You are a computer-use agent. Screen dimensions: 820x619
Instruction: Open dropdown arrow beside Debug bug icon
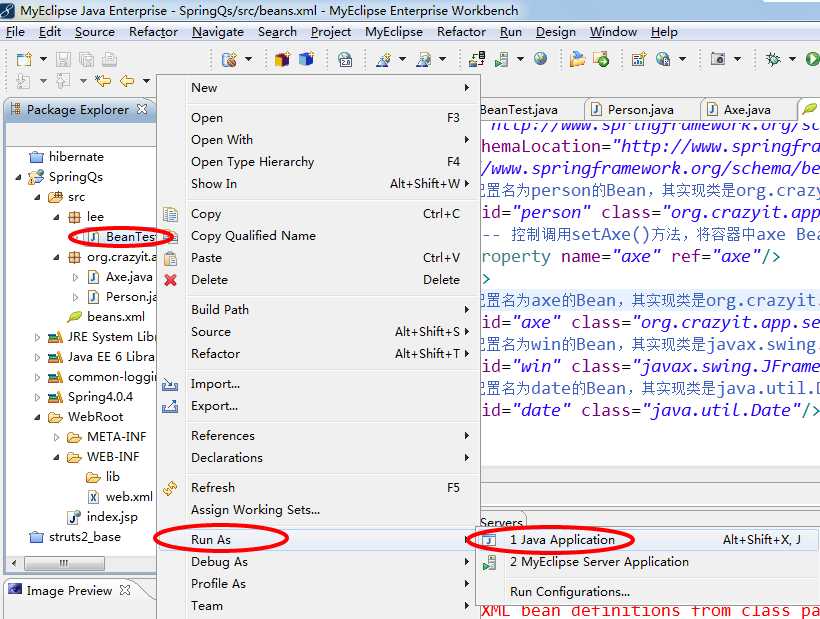pyautogui.click(x=792, y=59)
